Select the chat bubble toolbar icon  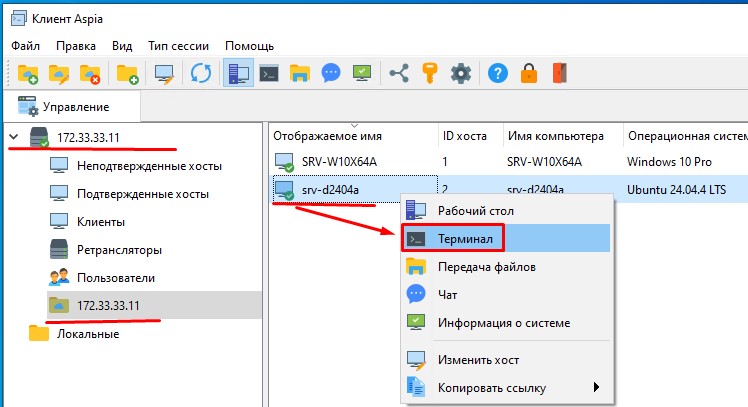pyautogui.click(x=331, y=73)
